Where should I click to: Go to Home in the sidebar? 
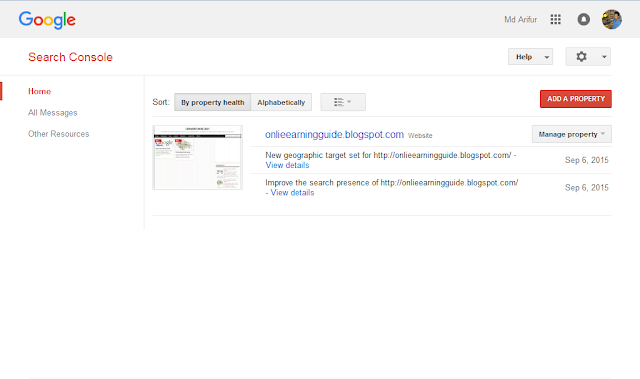(x=40, y=91)
